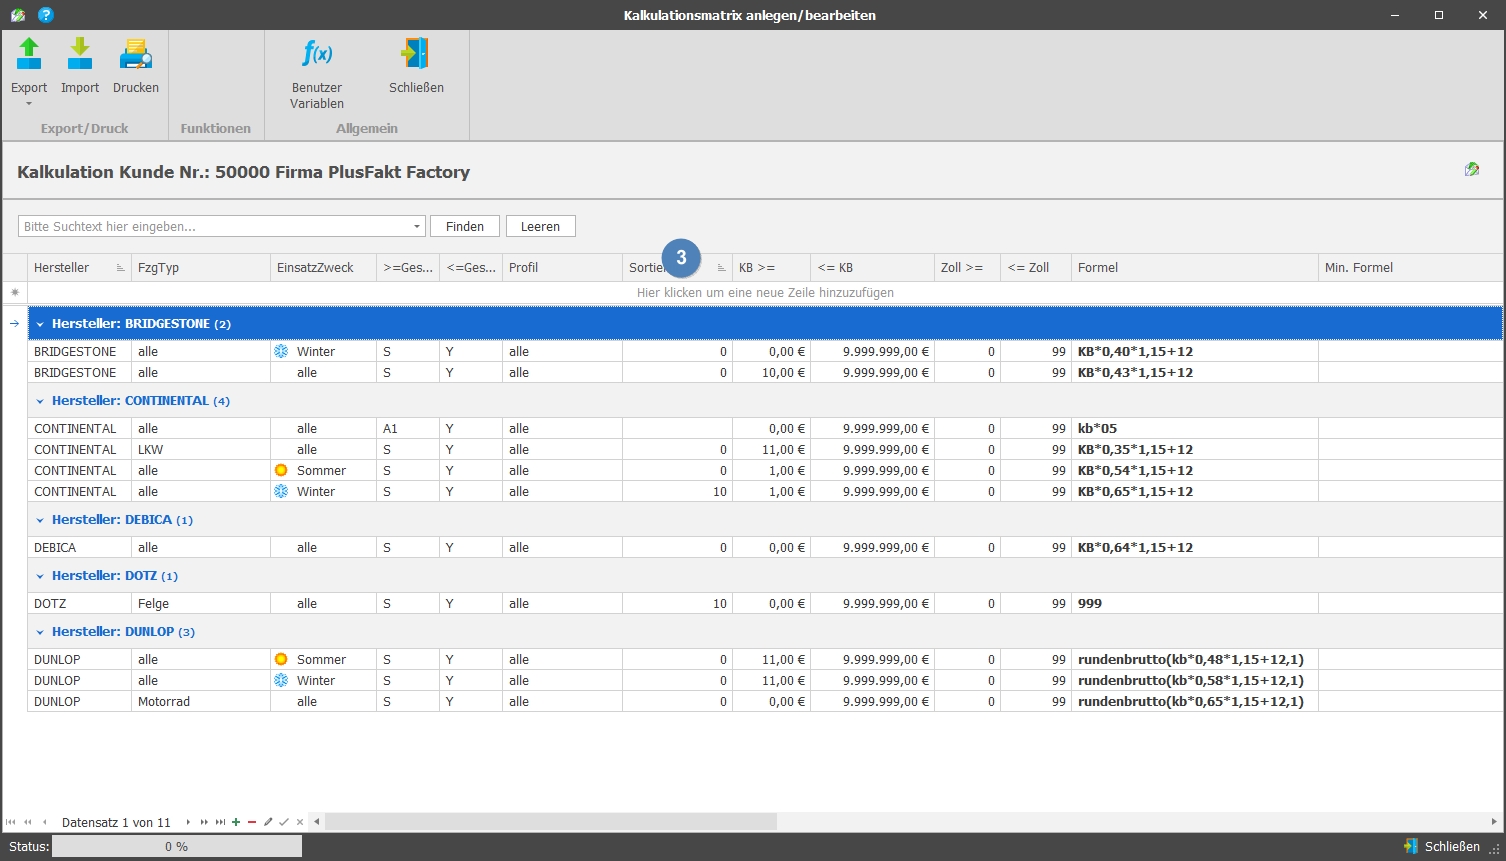Image resolution: width=1506 pixels, height=861 pixels.
Task: Click the KB >= column header
Action: coord(771,267)
